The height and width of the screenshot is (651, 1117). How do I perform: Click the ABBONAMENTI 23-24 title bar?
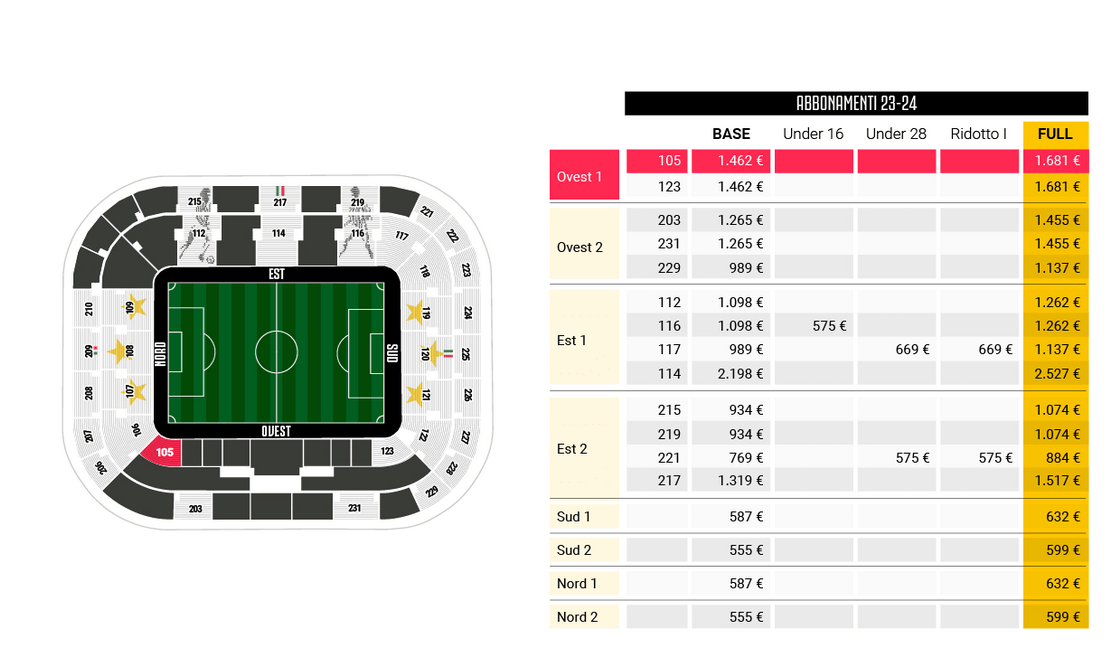[856, 103]
